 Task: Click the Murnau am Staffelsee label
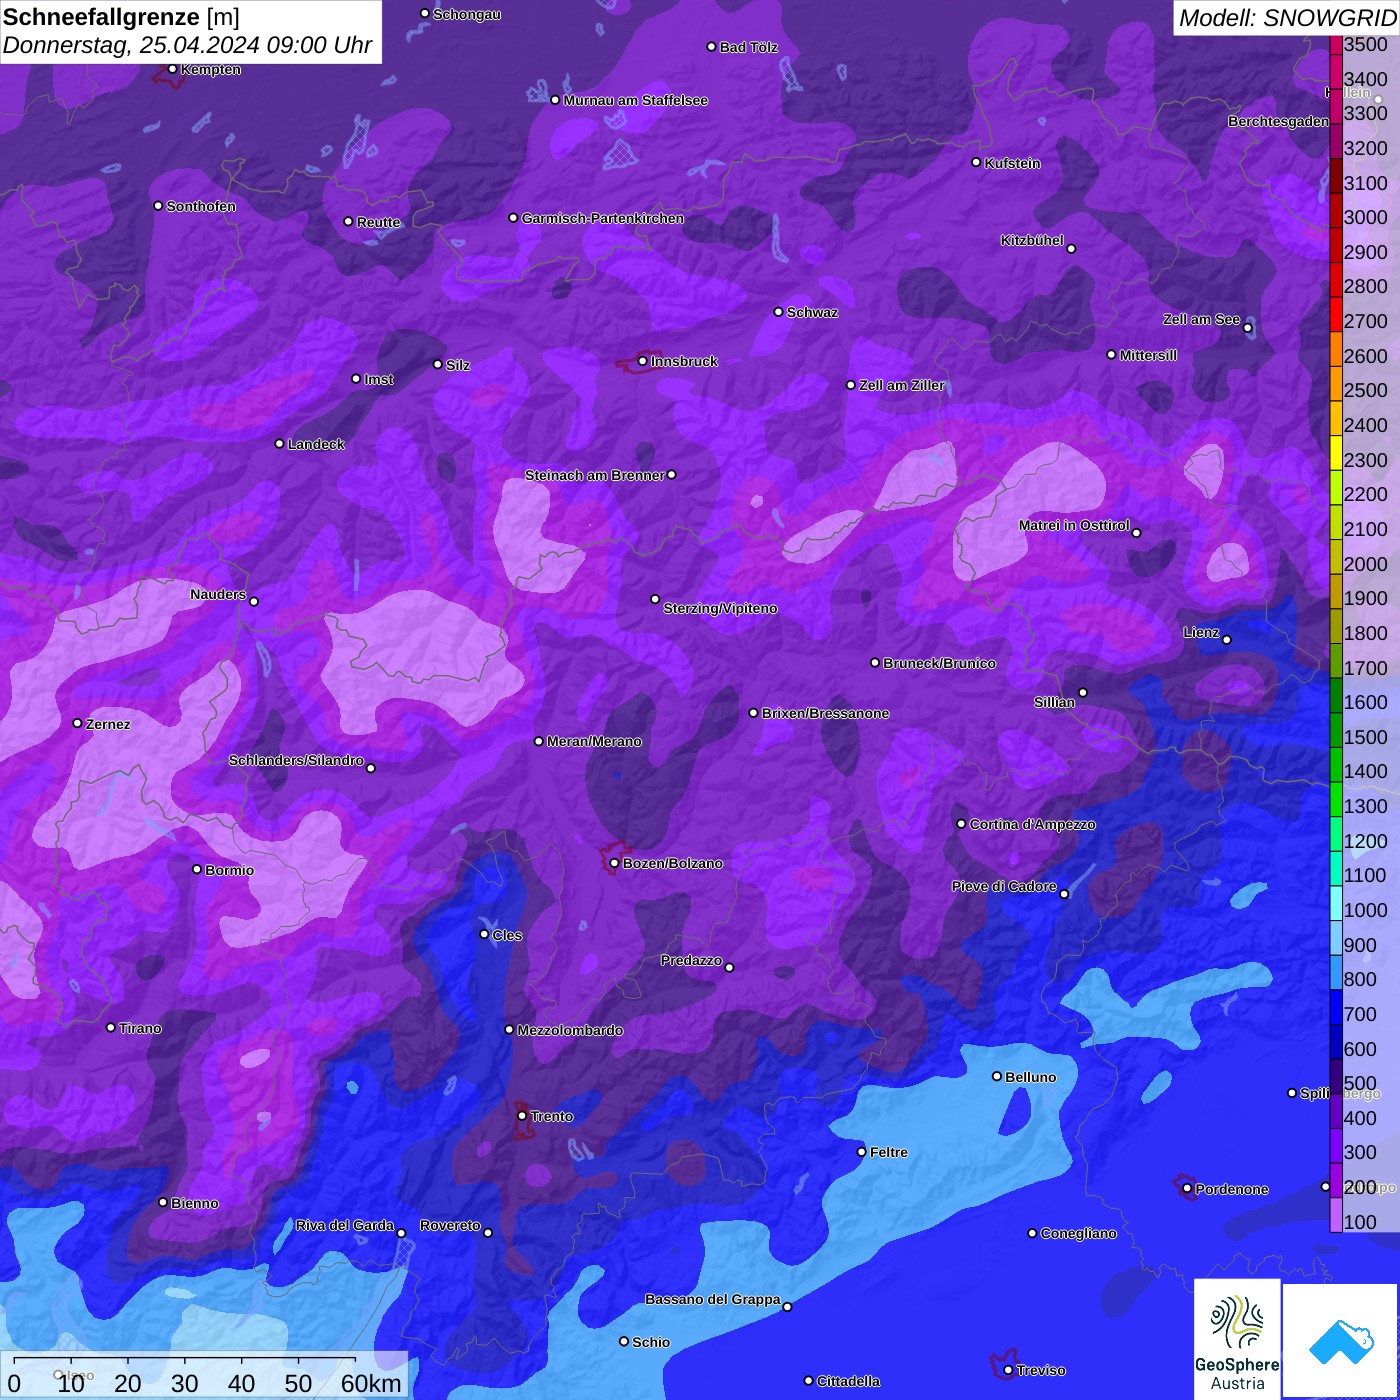click(635, 100)
